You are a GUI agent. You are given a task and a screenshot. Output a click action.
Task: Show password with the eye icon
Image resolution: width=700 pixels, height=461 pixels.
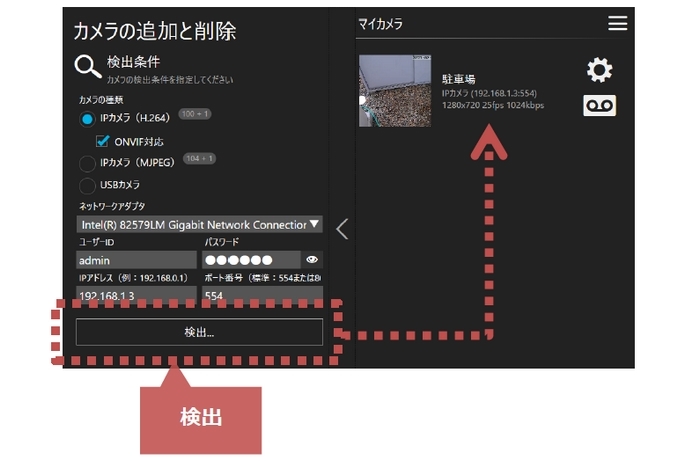click(311, 259)
